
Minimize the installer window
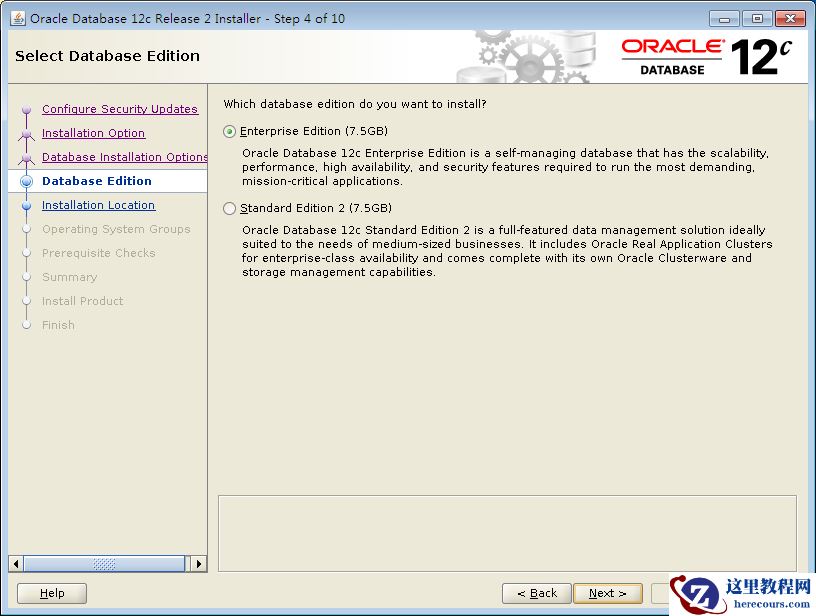(x=724, y=19)
